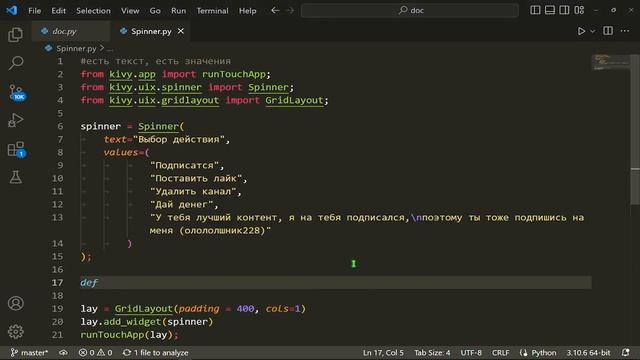This screenshot has height=360, width=640.
Task: Run the Python file with play button
Action: 581,31
